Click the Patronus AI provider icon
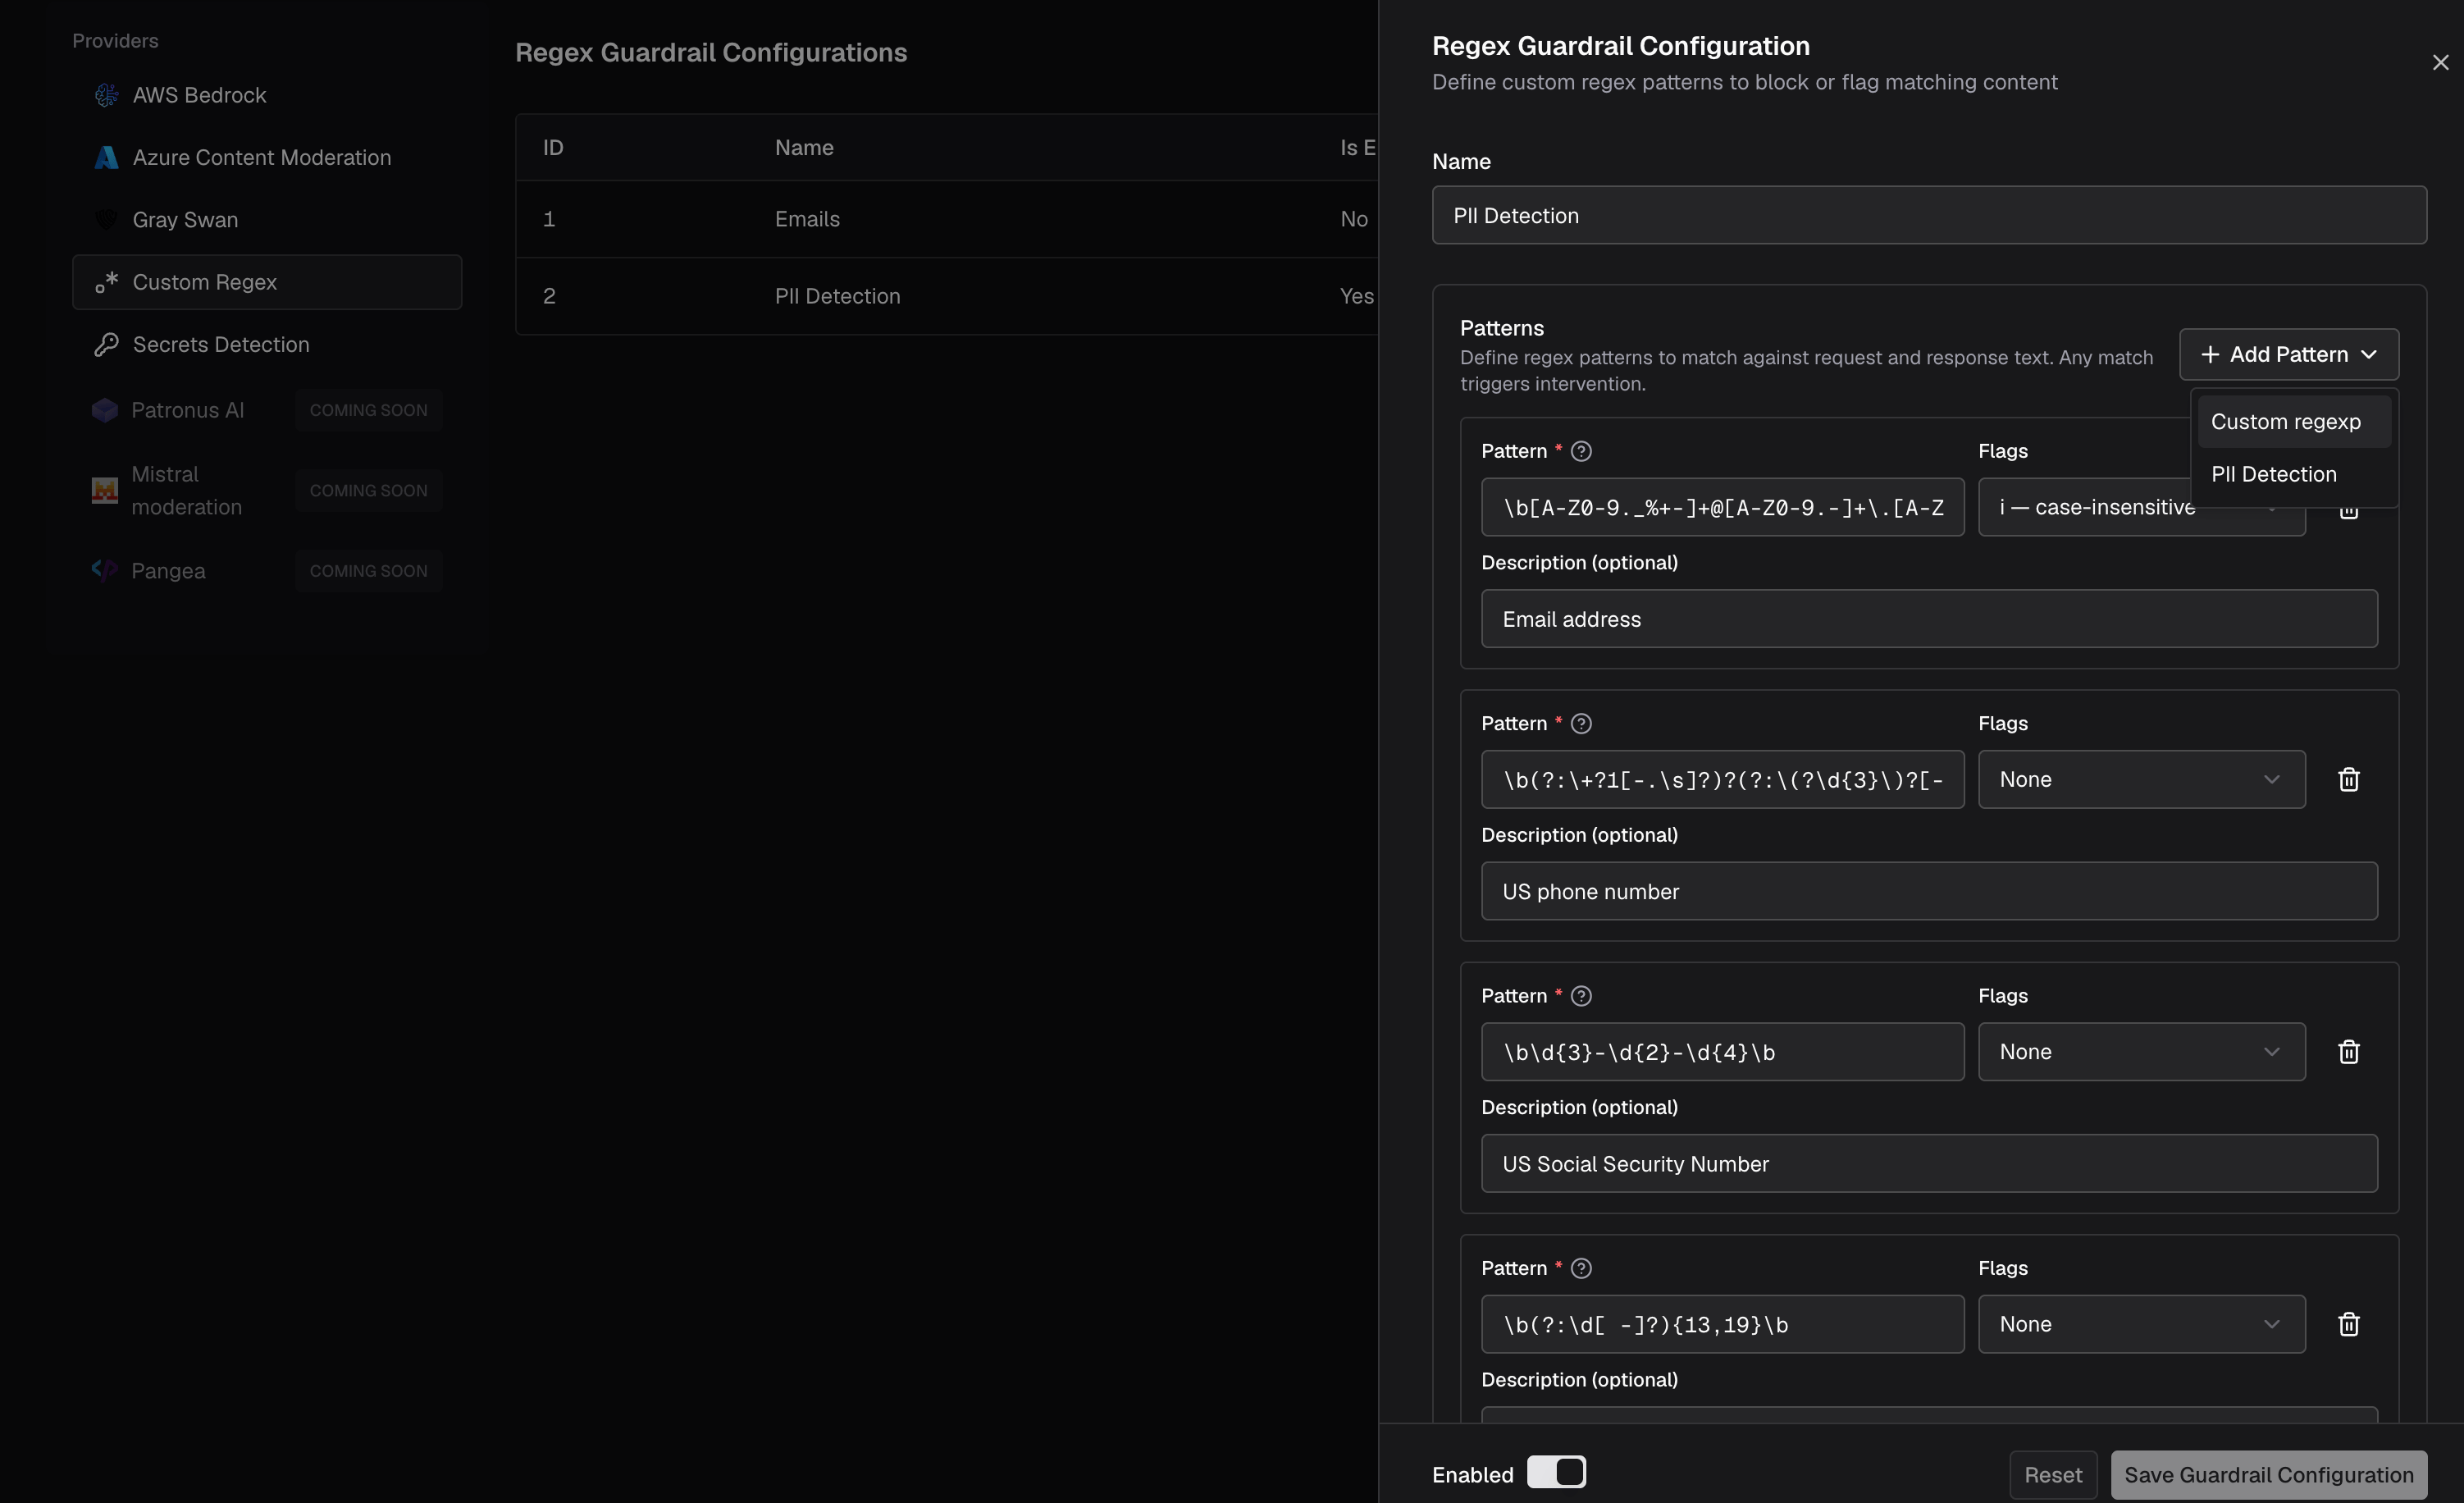This screenshot has width=2464, height=1503. 105,410
